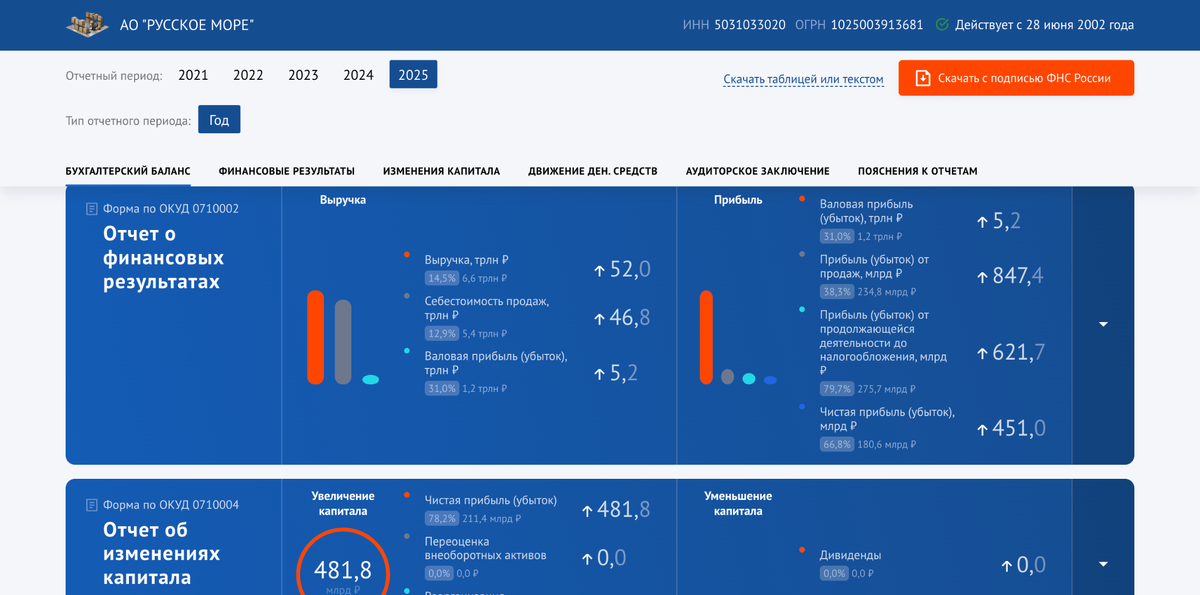The image size is (1200, 595).
Task: Select period type Год
Action: click(x=219, y=120)
